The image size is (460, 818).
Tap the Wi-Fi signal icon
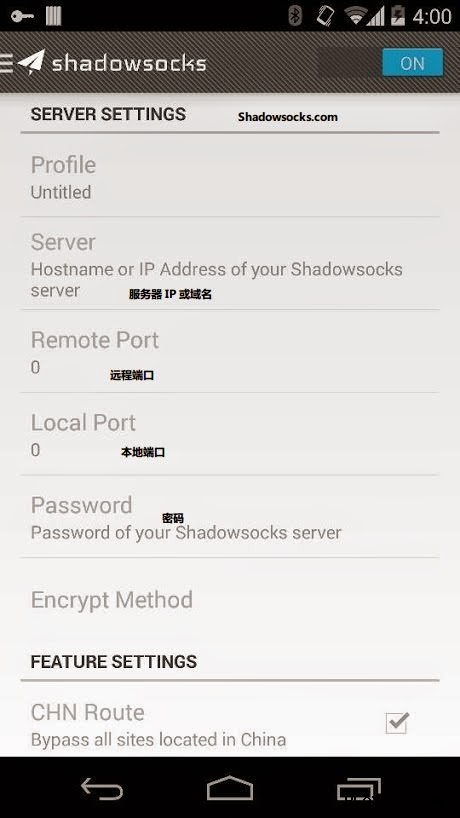[355, 16]
